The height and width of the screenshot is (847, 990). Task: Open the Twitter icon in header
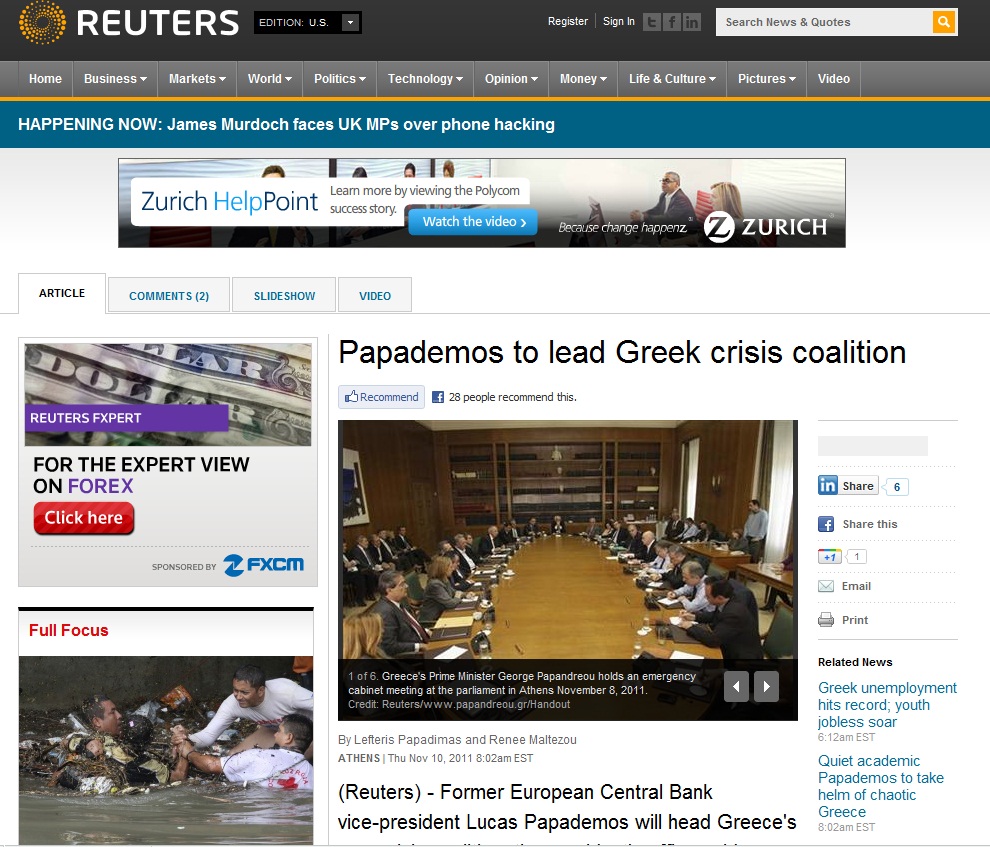point(652,22)
